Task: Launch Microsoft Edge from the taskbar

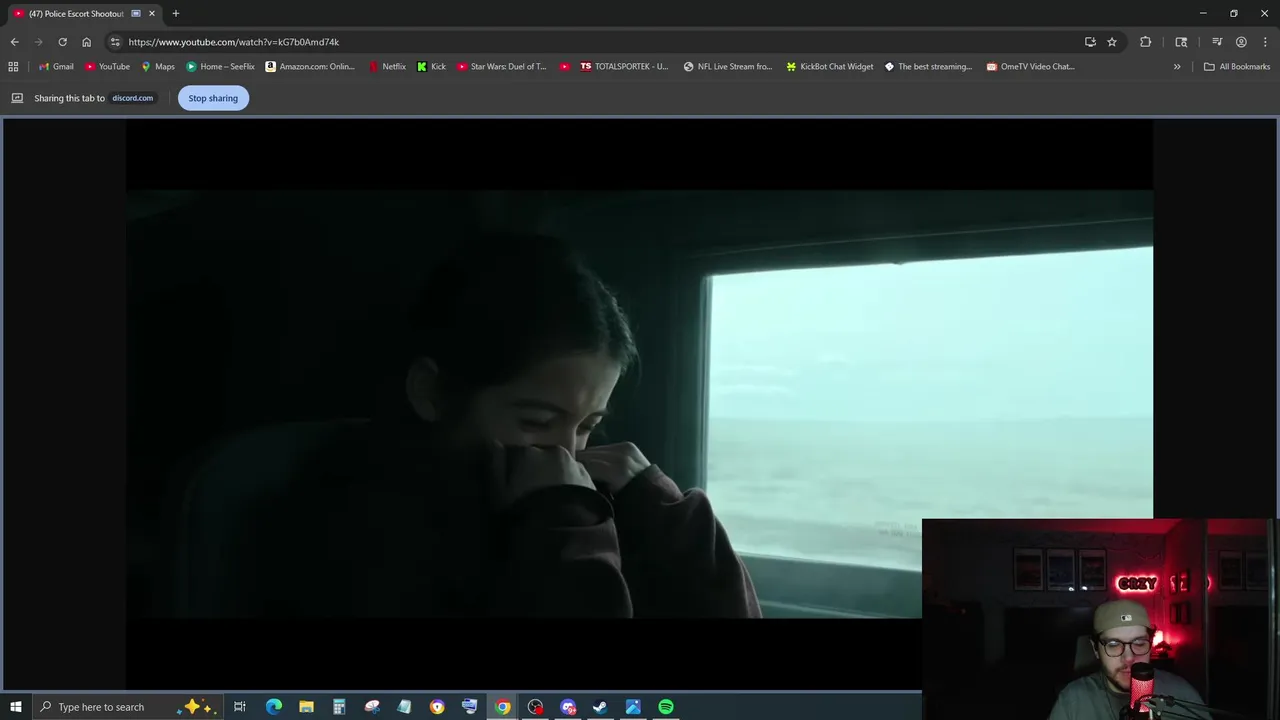Action: coord(274,707)
